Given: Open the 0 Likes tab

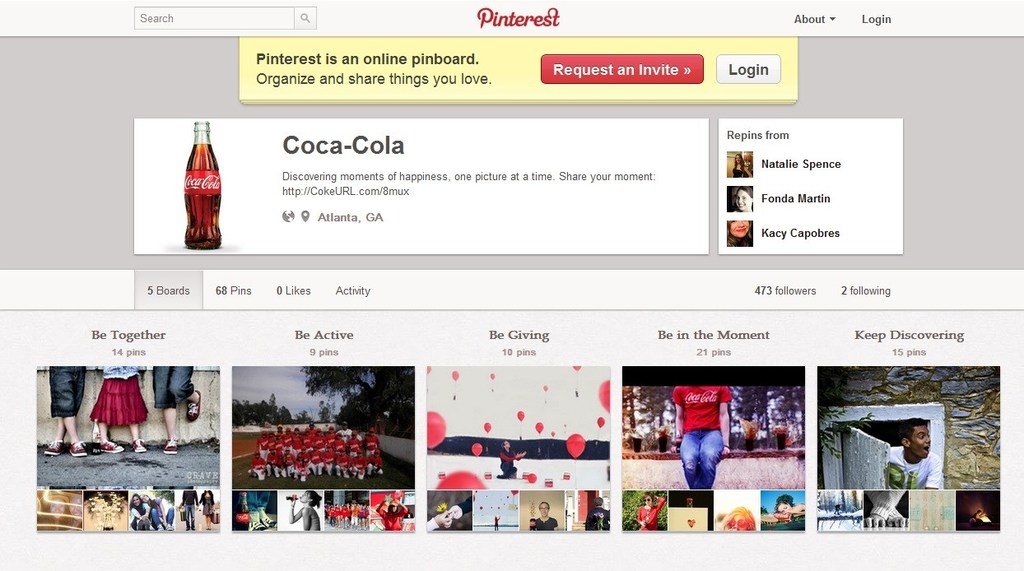Looking at the screenshot, I should (x=293, y=291).
